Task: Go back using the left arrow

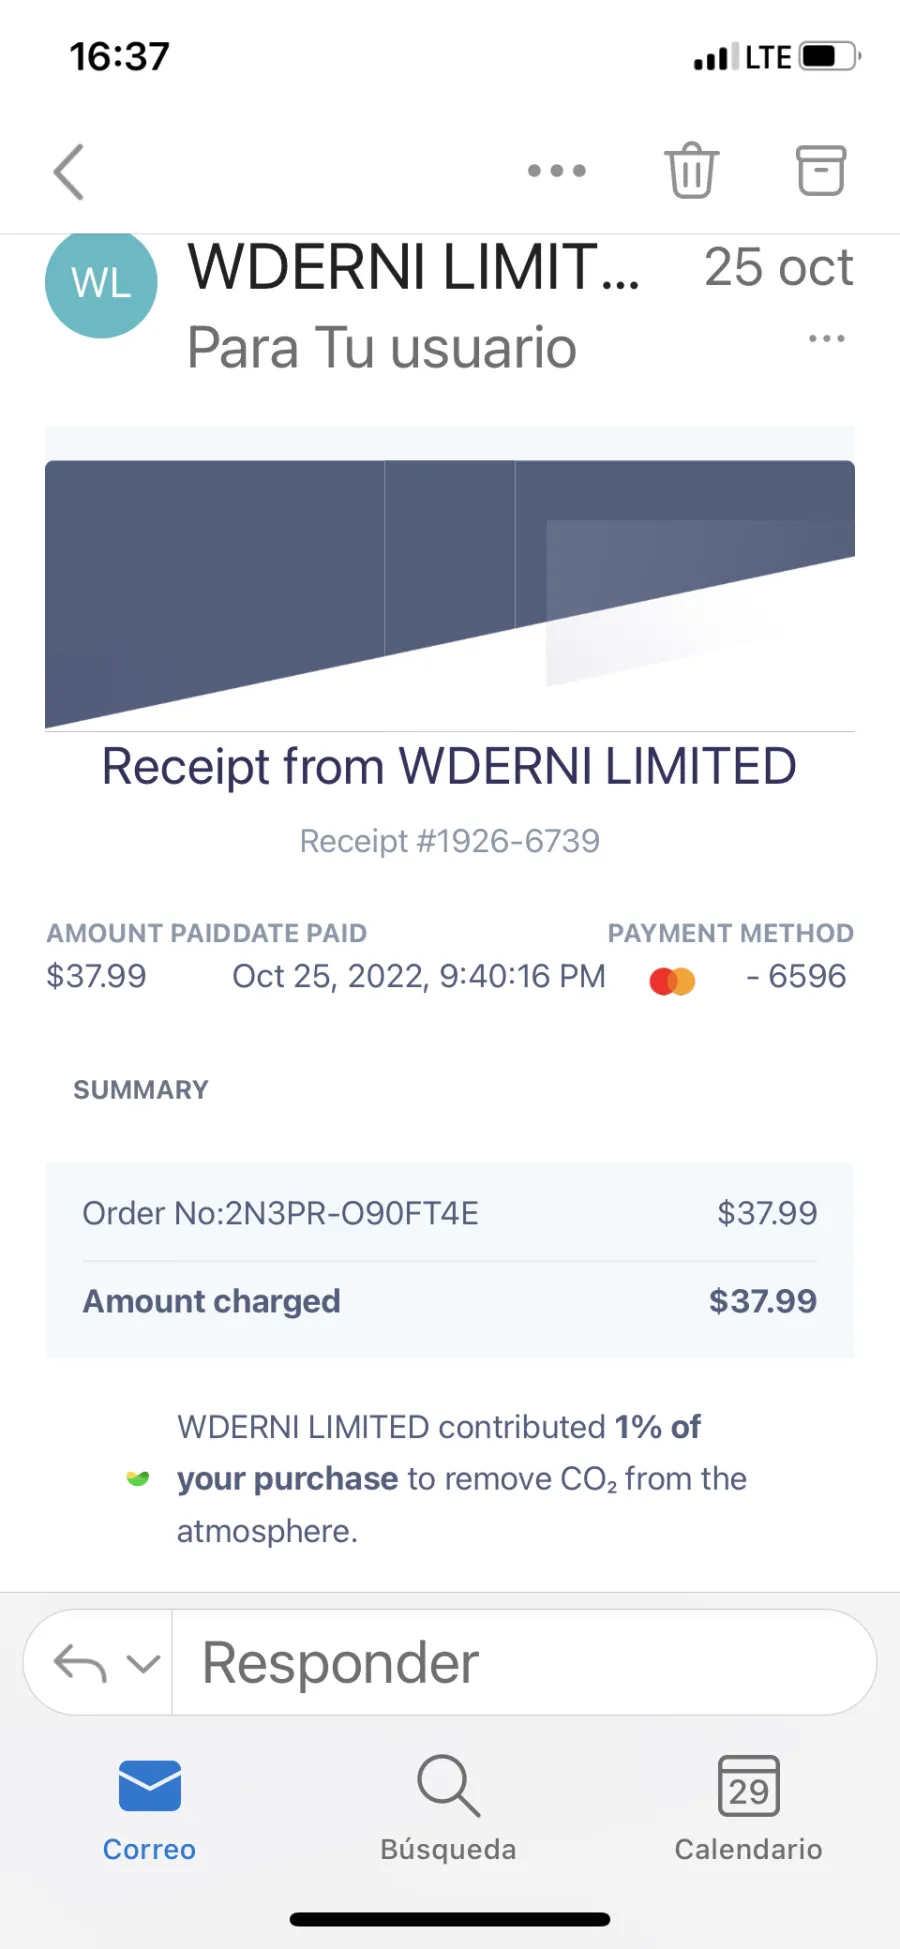Action: point(68,172)
